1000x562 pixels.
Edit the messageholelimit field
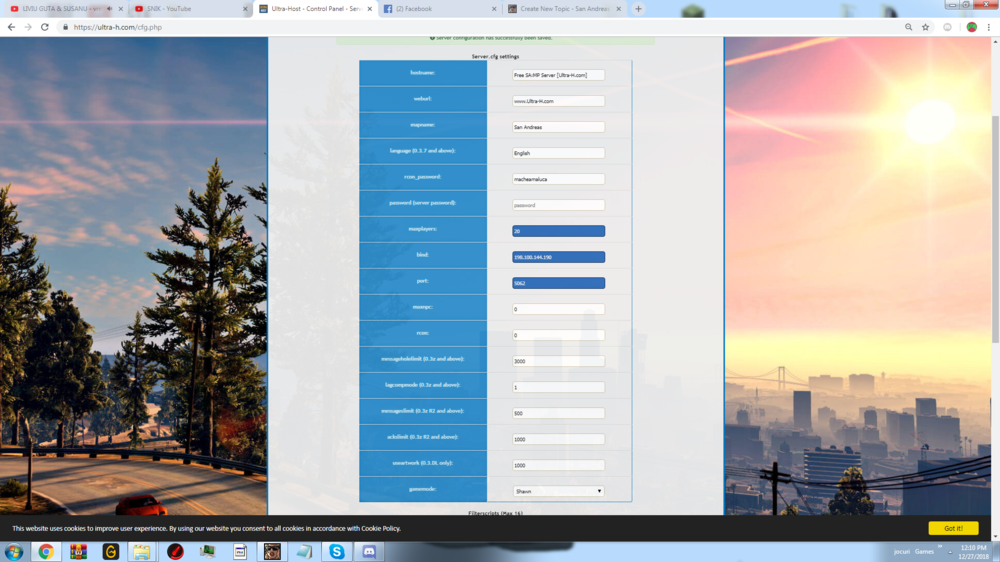coord(558,361)
